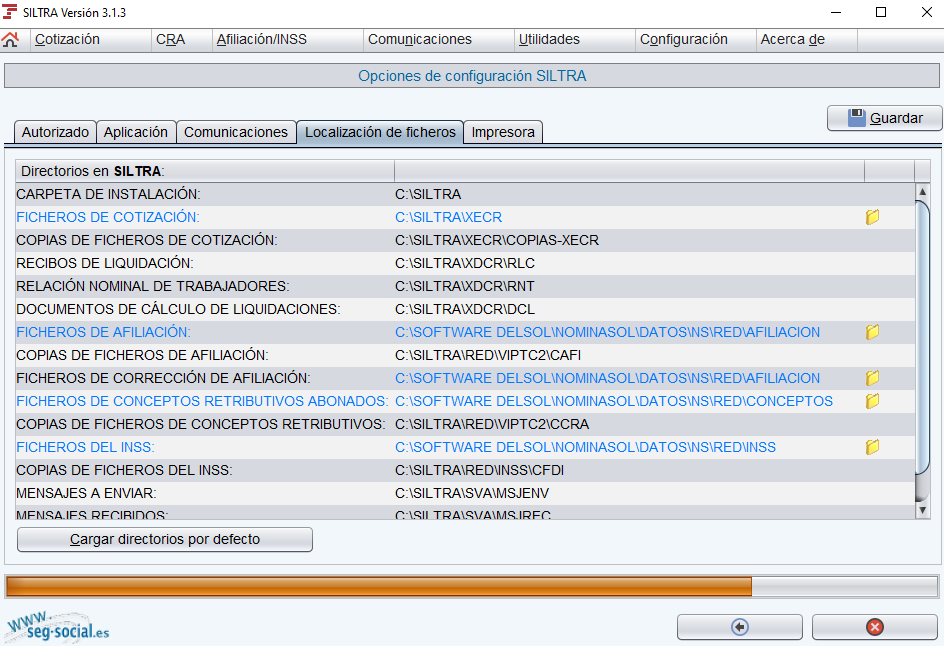The image size is (944, 646).
Task: Click the scrollbar down arrow in the directory list
Action: 923,510
